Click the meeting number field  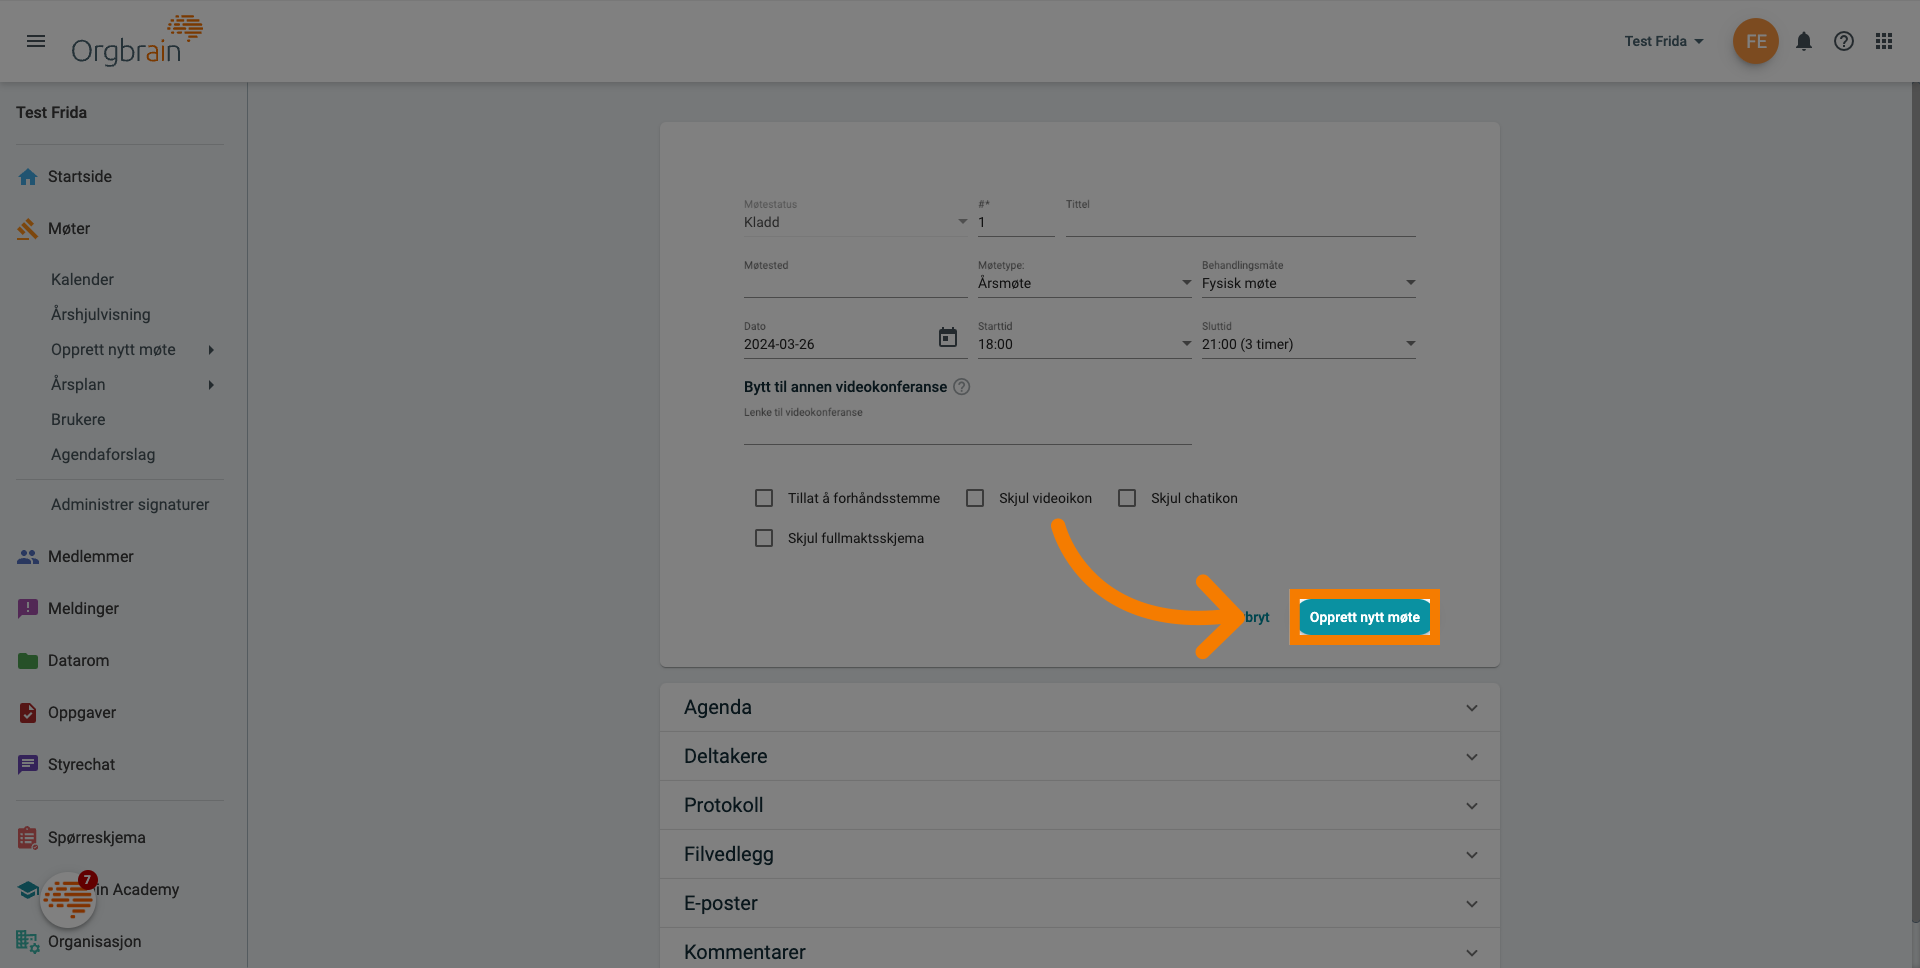click(x=1016, y=222)
